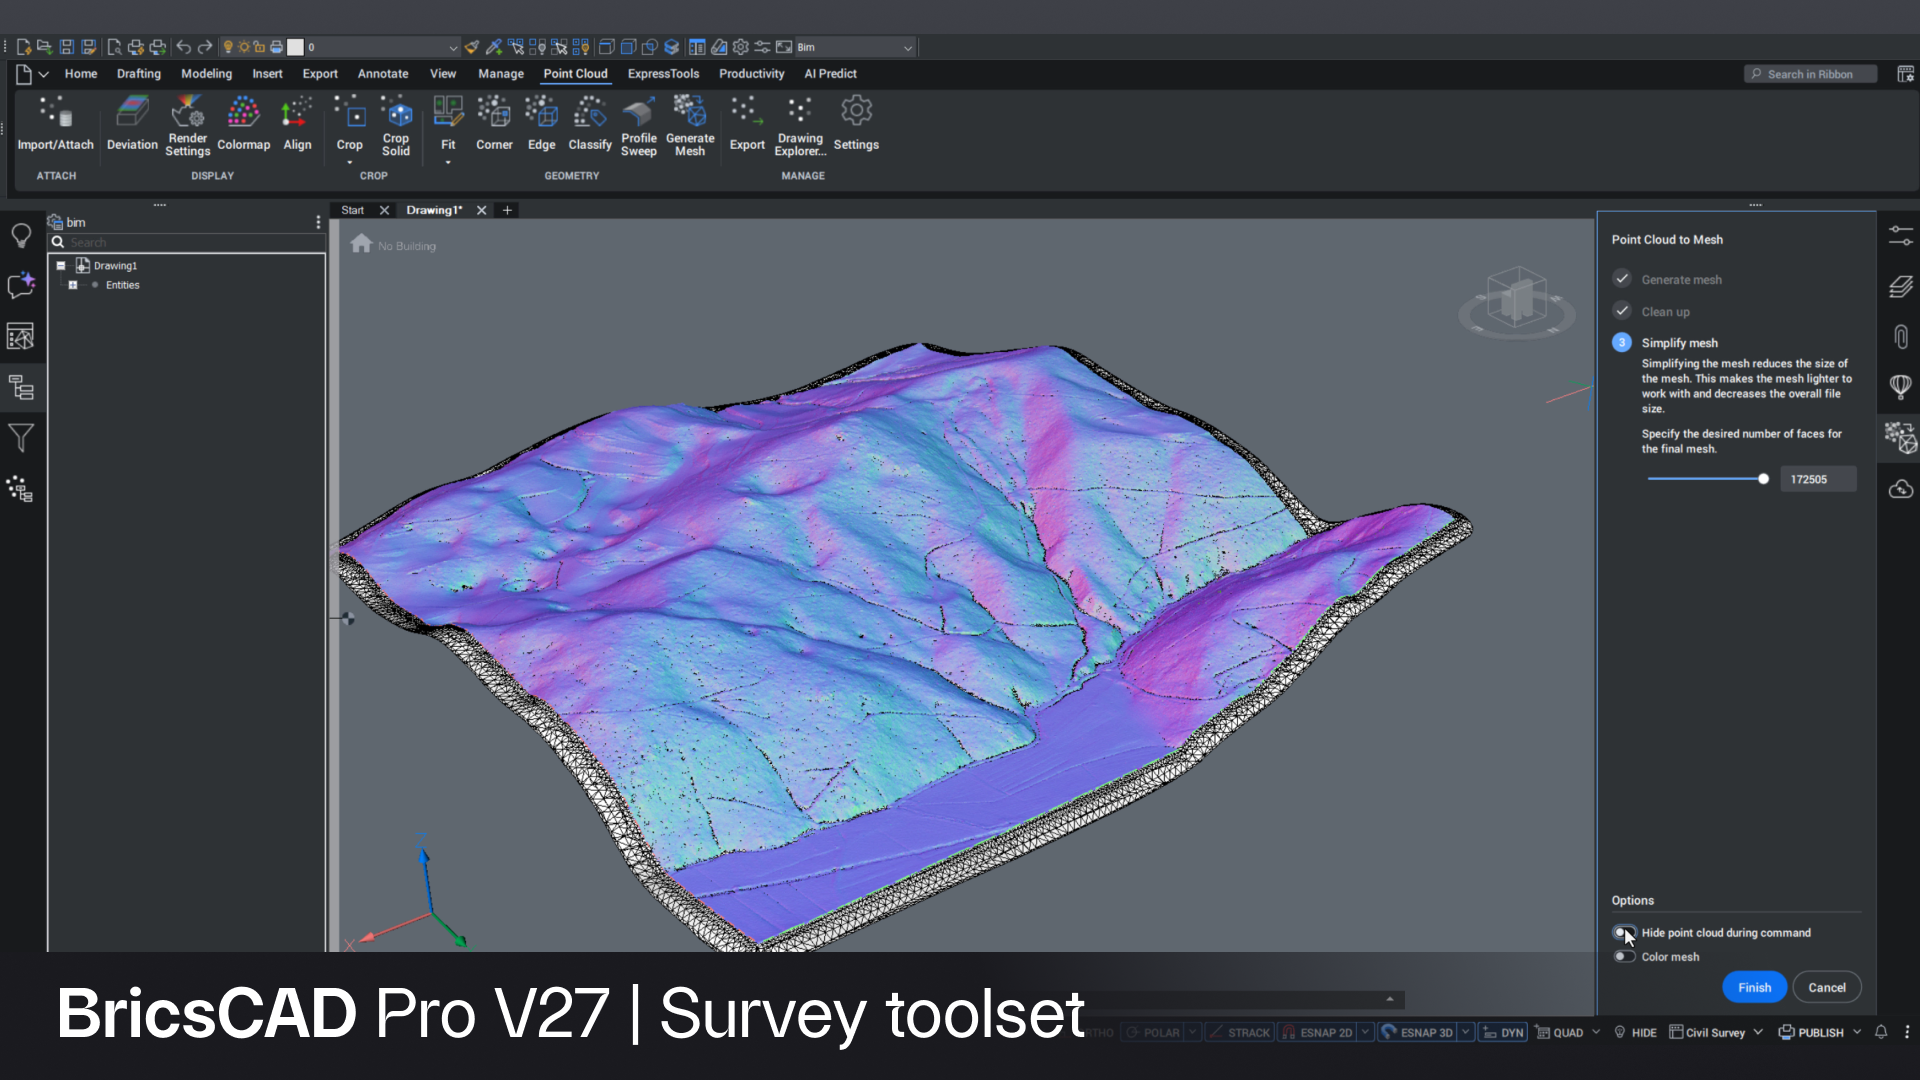
Task: Open the Import/Attach point cloud tool
Action: point(55,124)
